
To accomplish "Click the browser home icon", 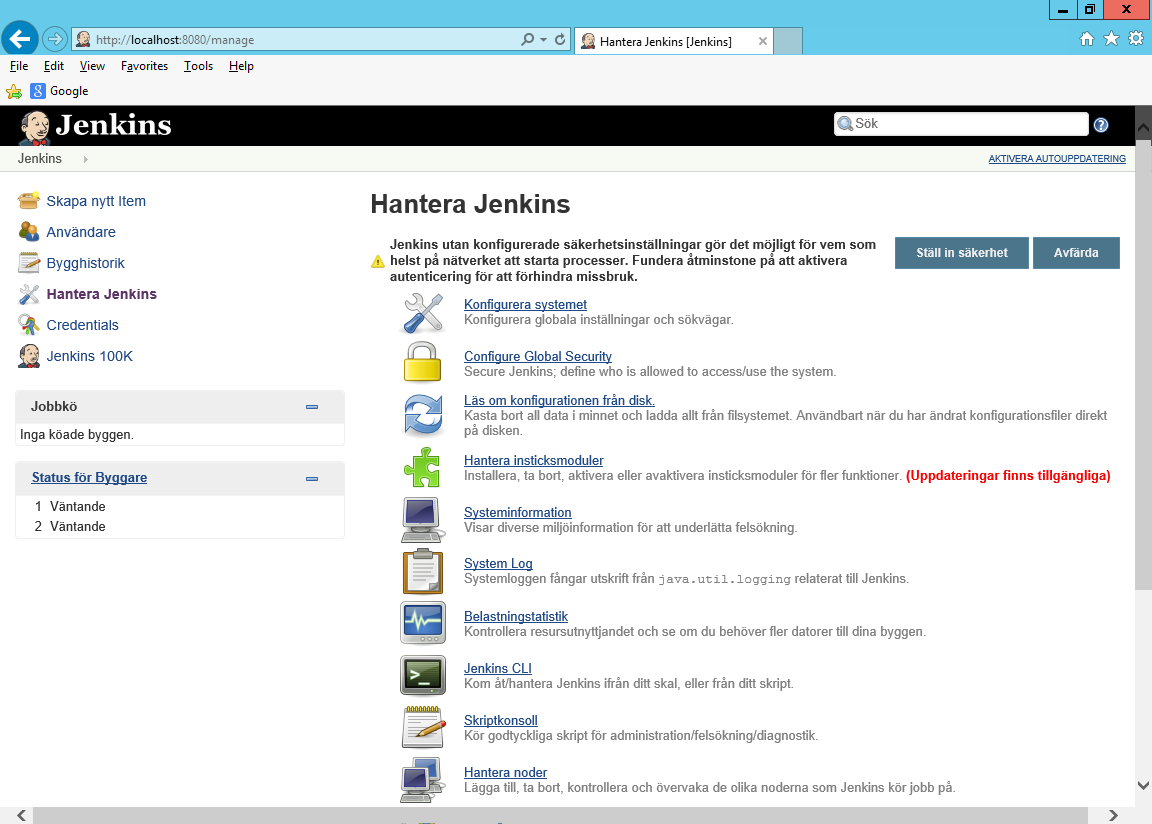I will pyautogui.click(x=1087, y=39).
